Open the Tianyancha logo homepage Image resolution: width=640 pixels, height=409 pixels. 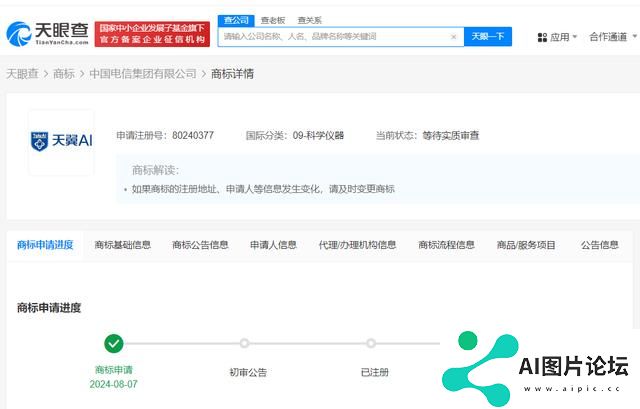point(47,33)
